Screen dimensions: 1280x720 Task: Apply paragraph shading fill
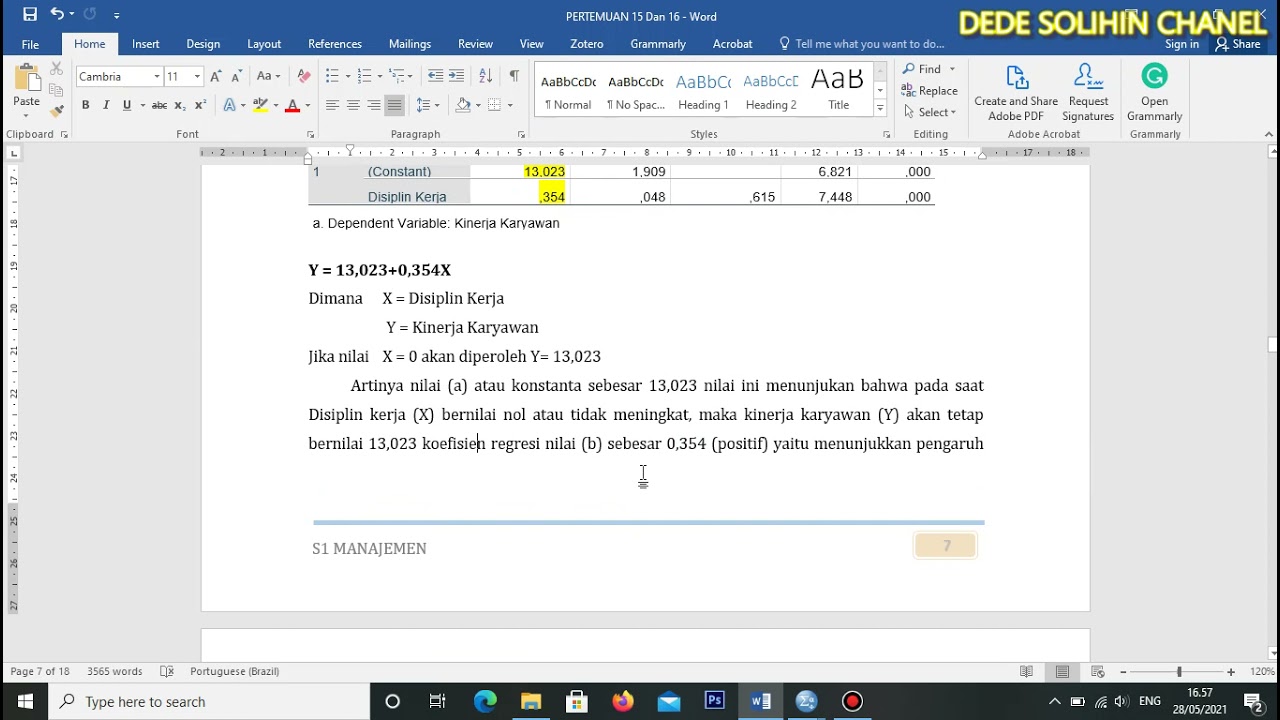[463, 105]
